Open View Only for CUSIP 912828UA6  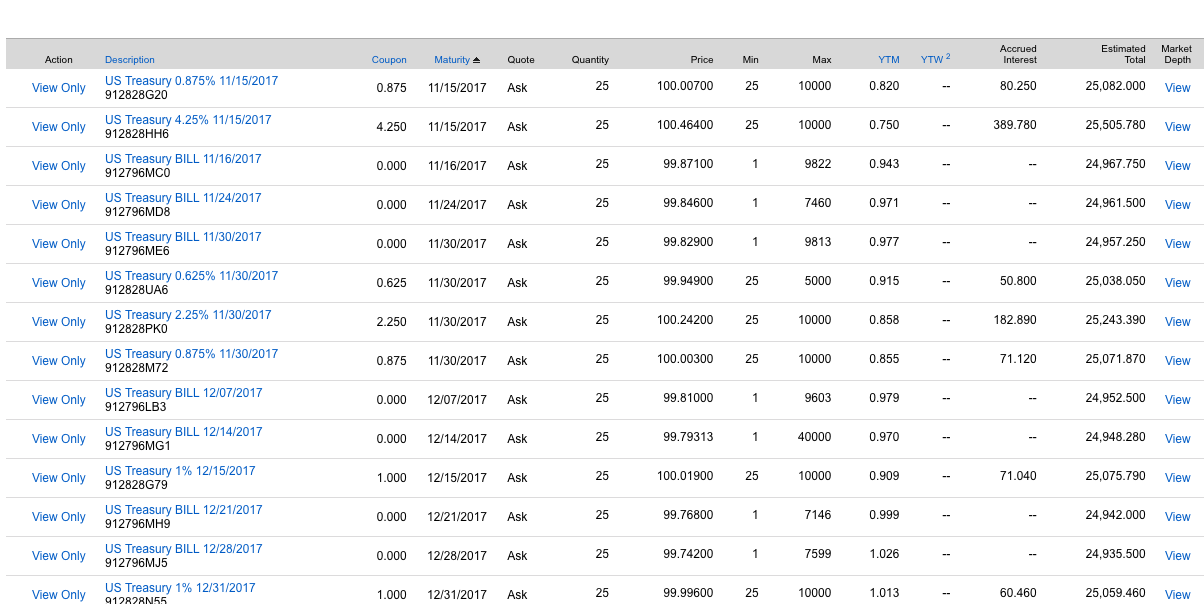(x=59, y=283)
